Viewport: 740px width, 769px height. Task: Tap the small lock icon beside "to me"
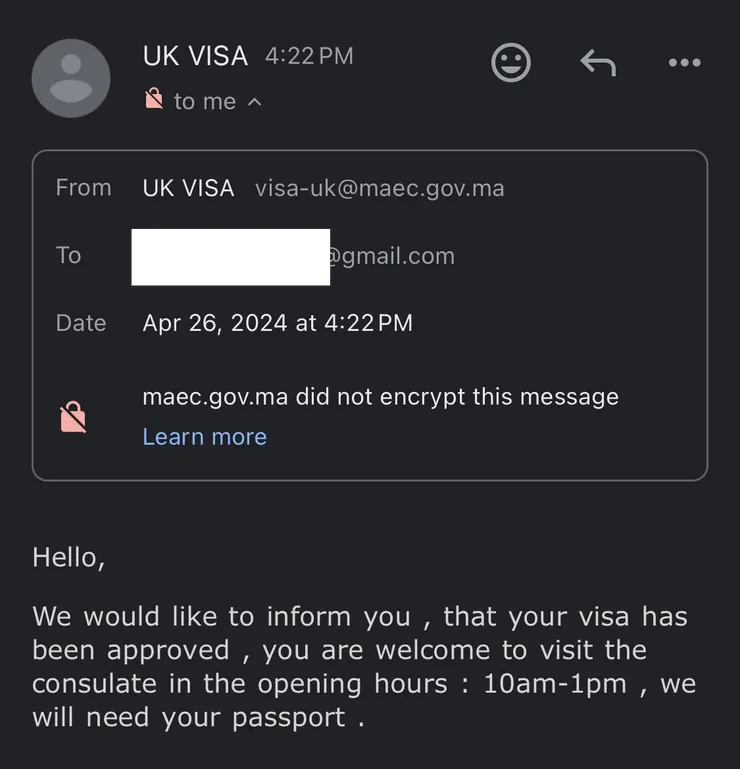click(x=154, y=100)
